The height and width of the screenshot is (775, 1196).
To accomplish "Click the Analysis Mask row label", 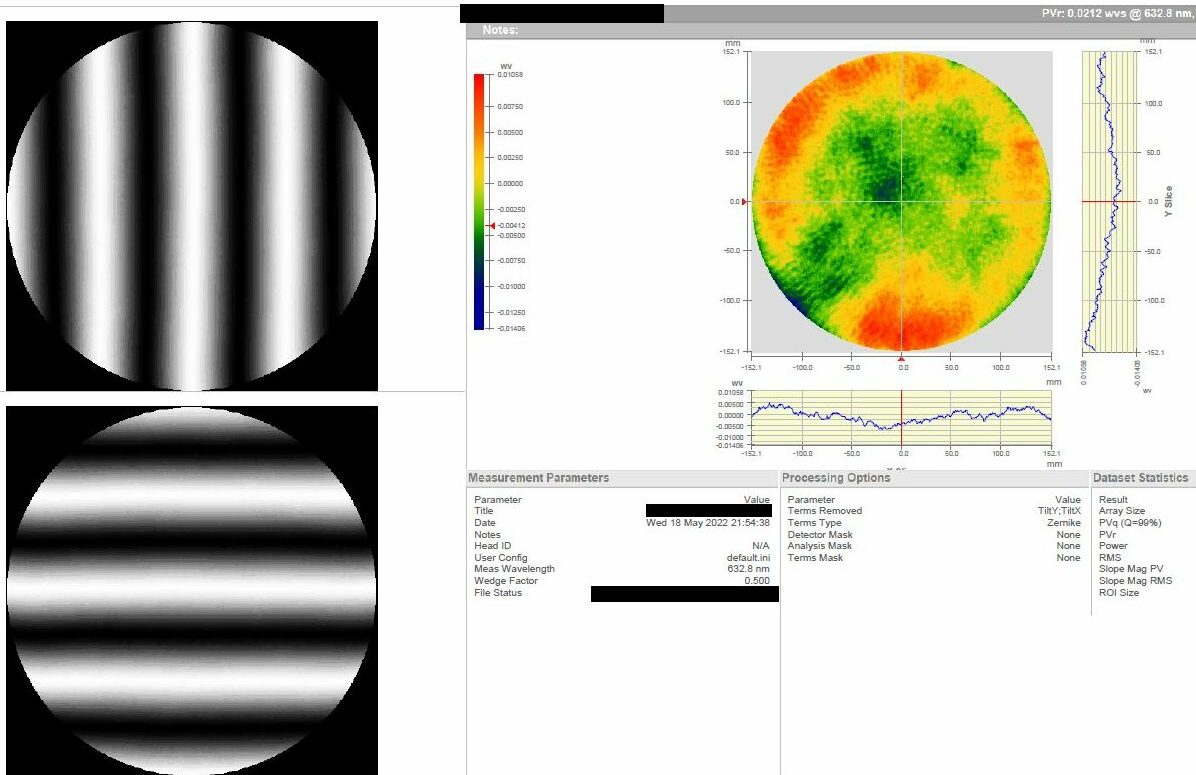I will point(819,546).
